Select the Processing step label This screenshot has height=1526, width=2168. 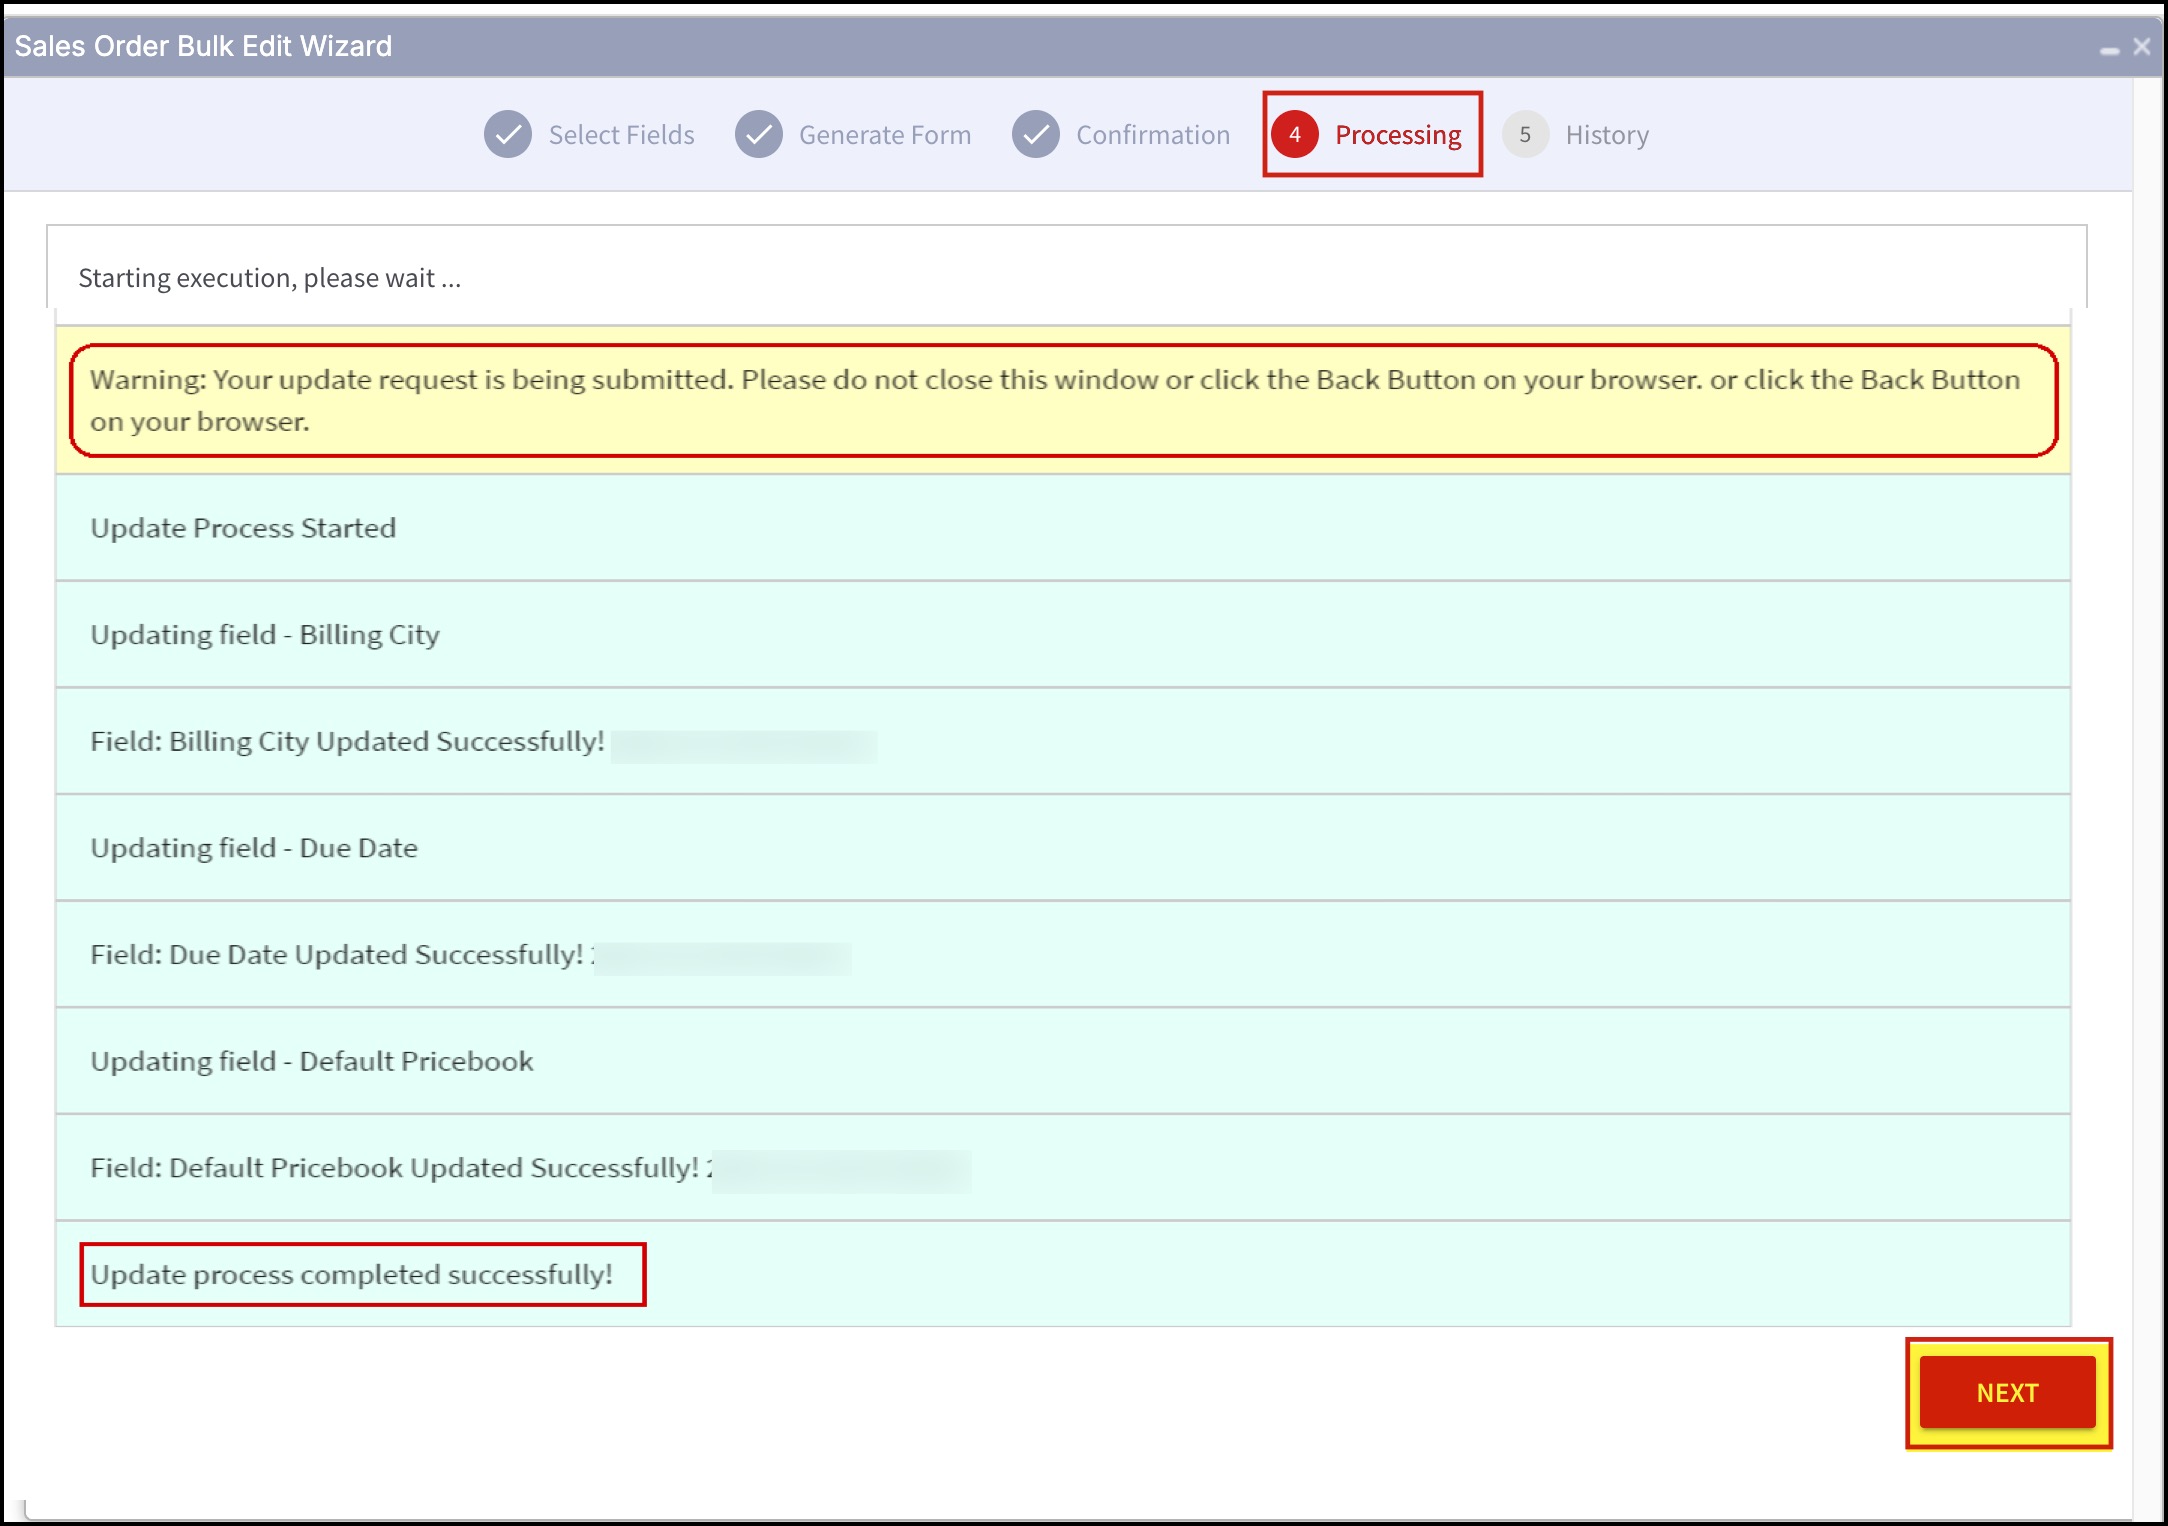pos(1398,135)
